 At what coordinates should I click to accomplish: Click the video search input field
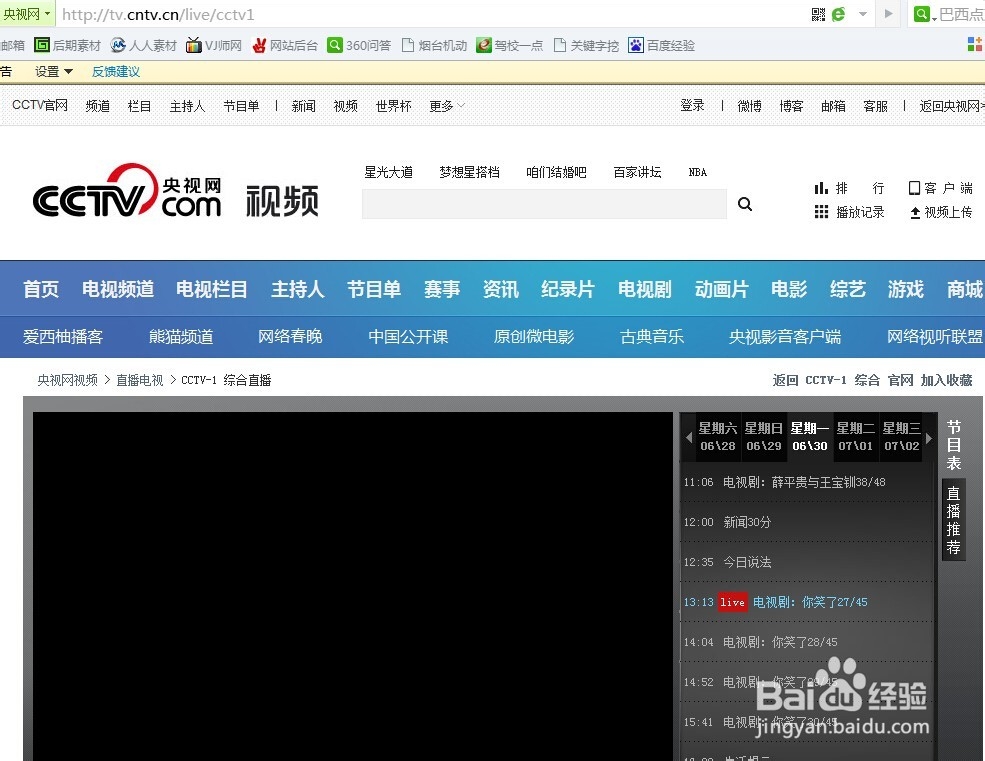pos(544,204)
